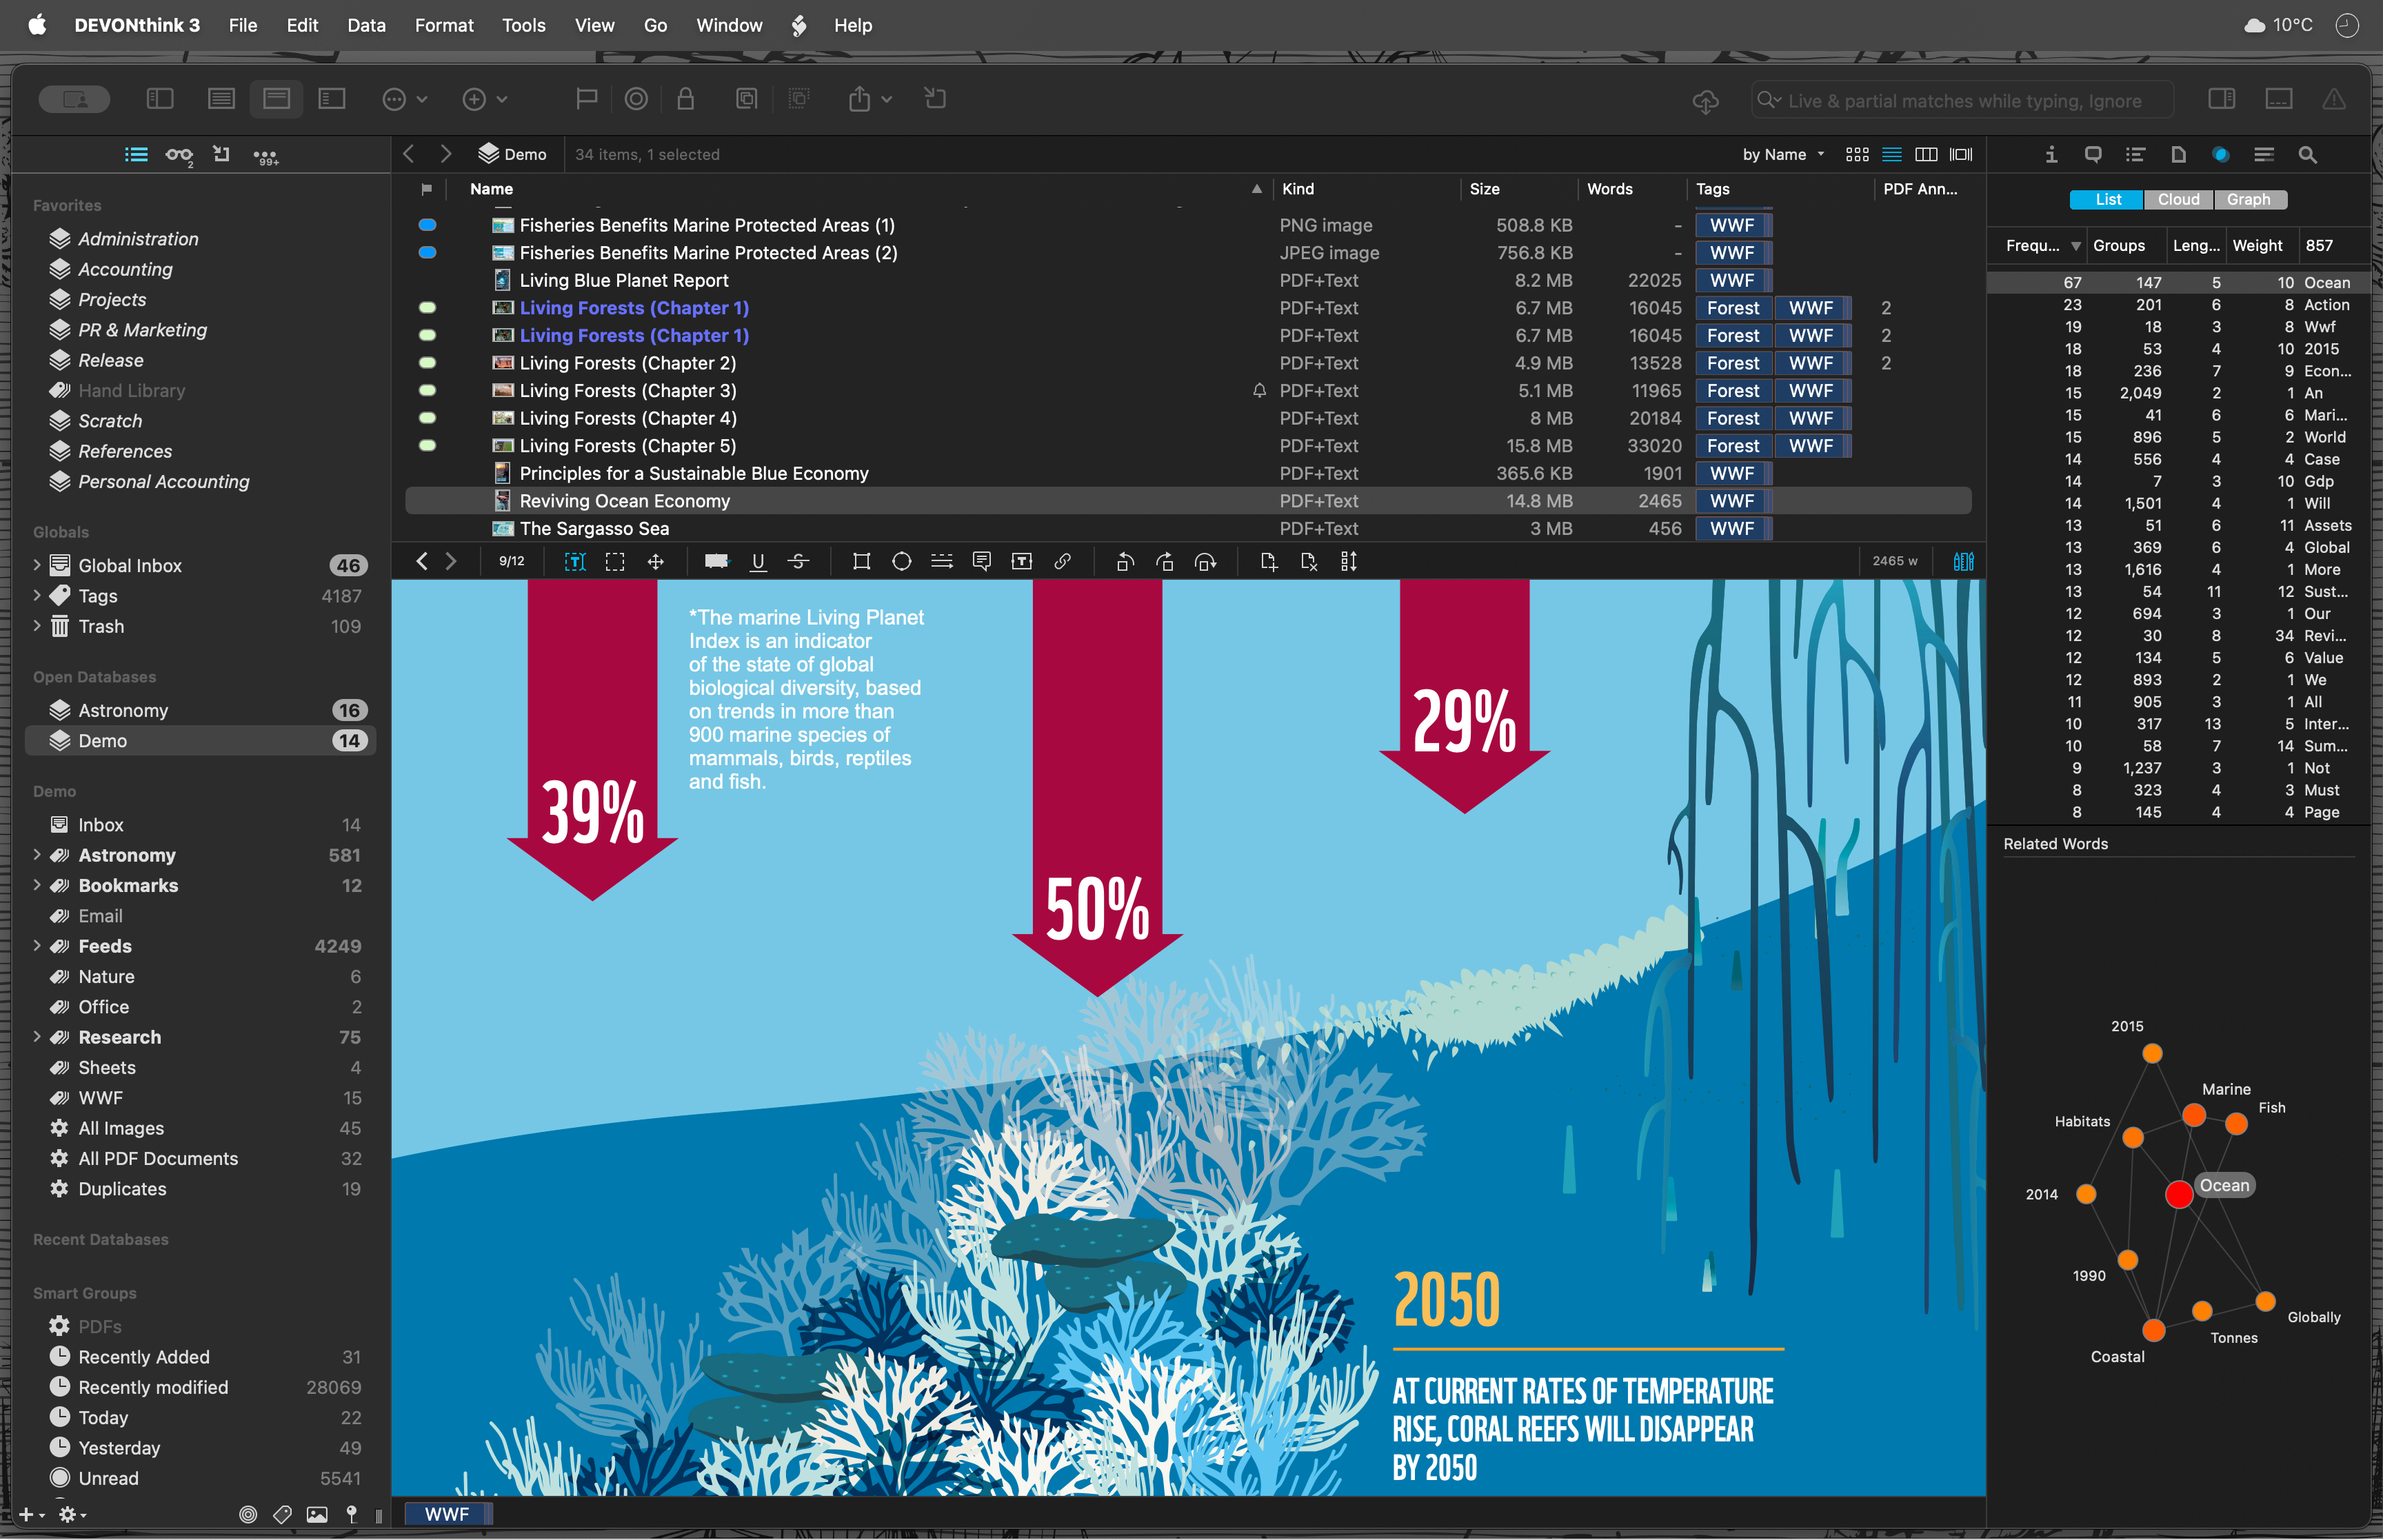The image size is (2383, 1540).
Task: Open the Data menu
Action: [366, 26]
